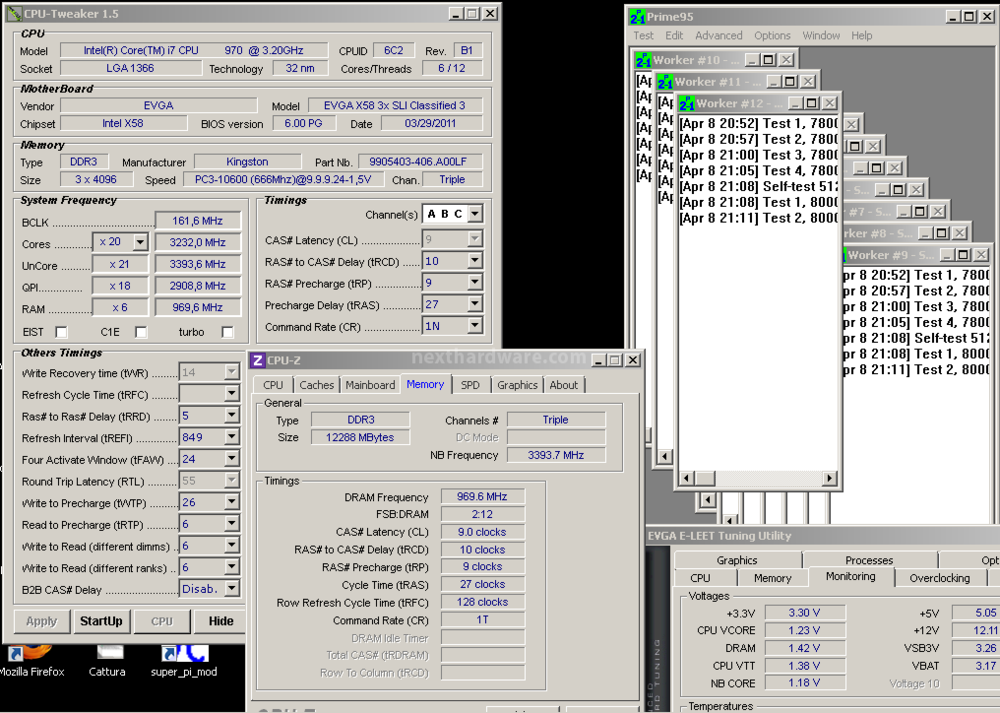Enable the EIST checkbox
Screen dimensions: 1000x713
click(61, 332)
